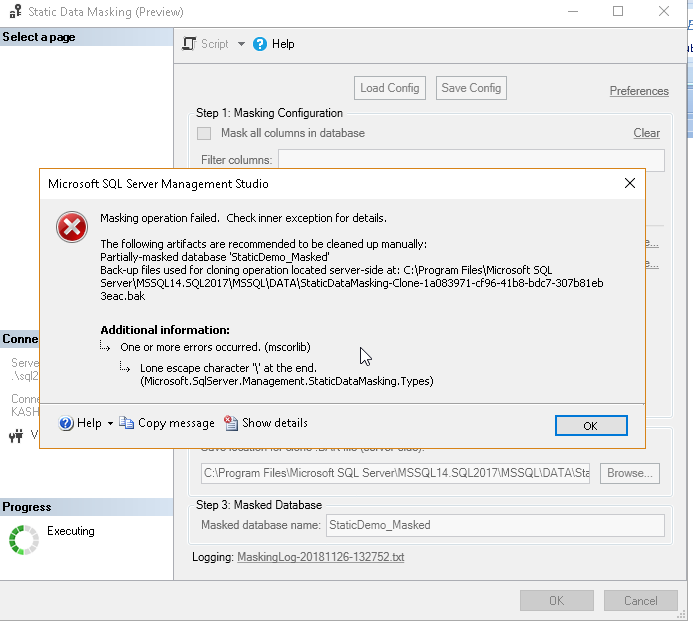Click 'Masking operation failed' message text
The width and height of the screenshot is (693, 621).
(243, 218)
